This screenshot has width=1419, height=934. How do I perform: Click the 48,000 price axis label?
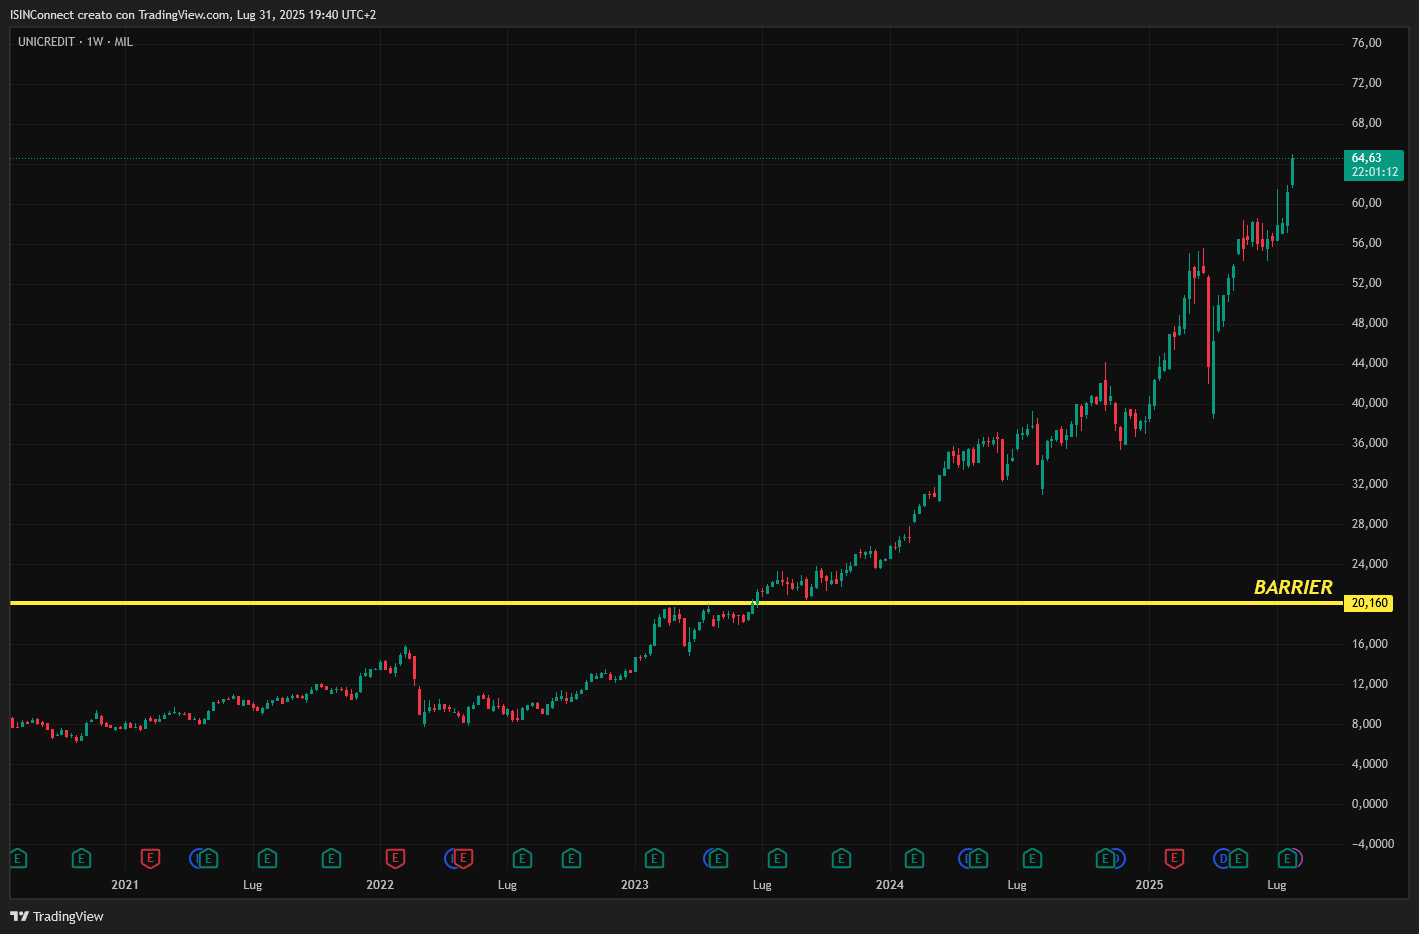[1369, 323]
